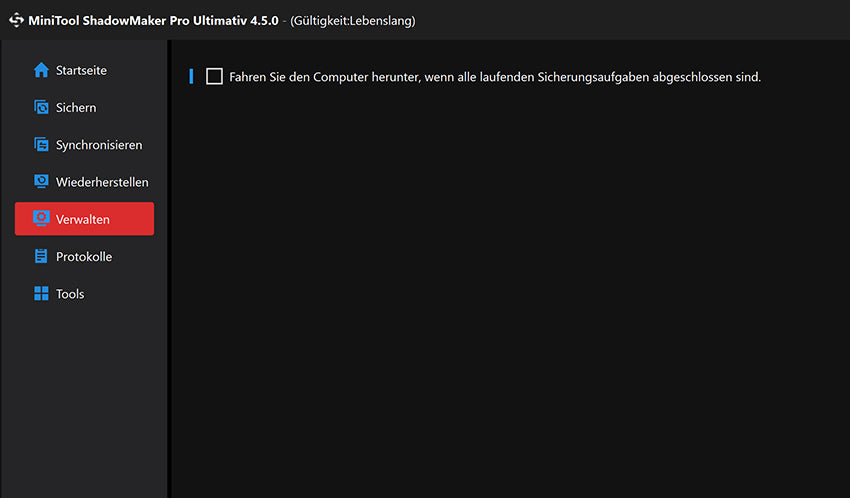The image size is (850, 498).
Task: Select the highlighted Verwalten entry
Action: tap(84, 219)
